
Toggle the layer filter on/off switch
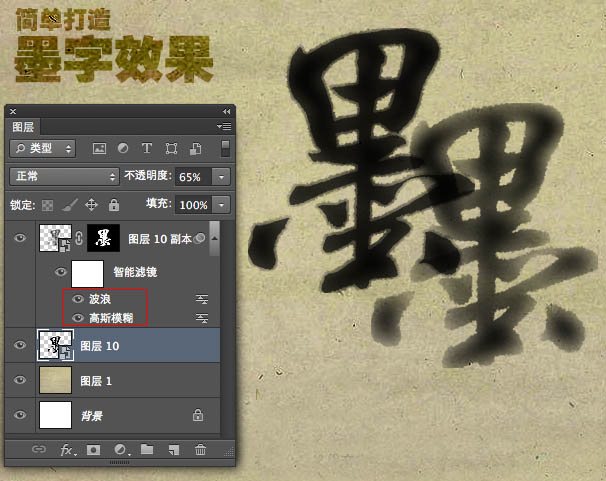pos(225,148)
